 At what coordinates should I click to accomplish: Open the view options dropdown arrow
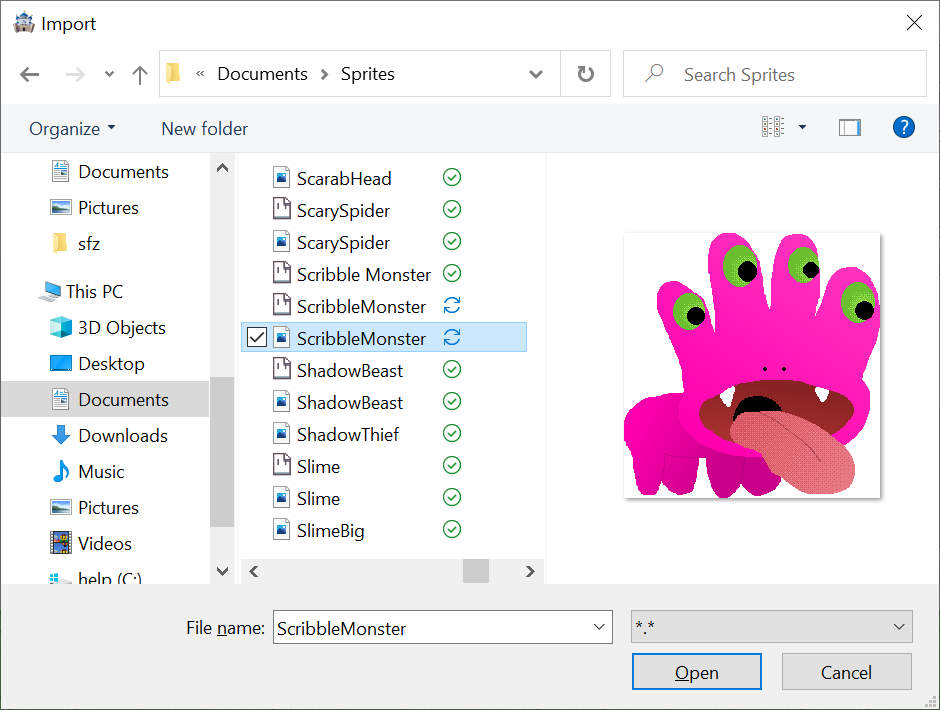pos(802,127)
